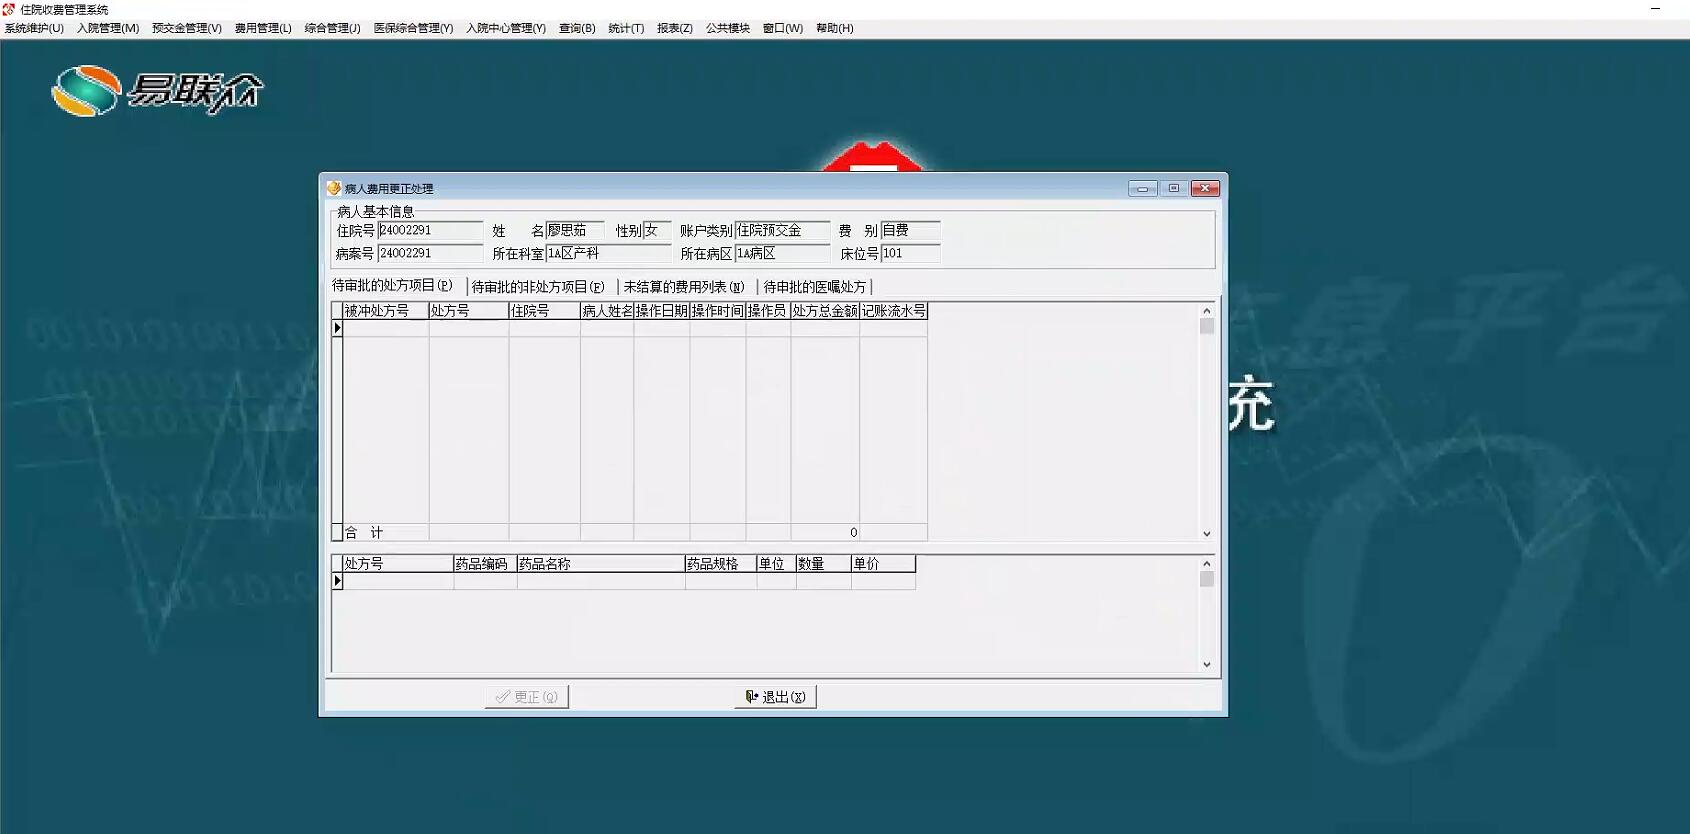Click the 费别 field showing 自费
The width and height of the screenshot is (1690, 834).
[910, 231]
